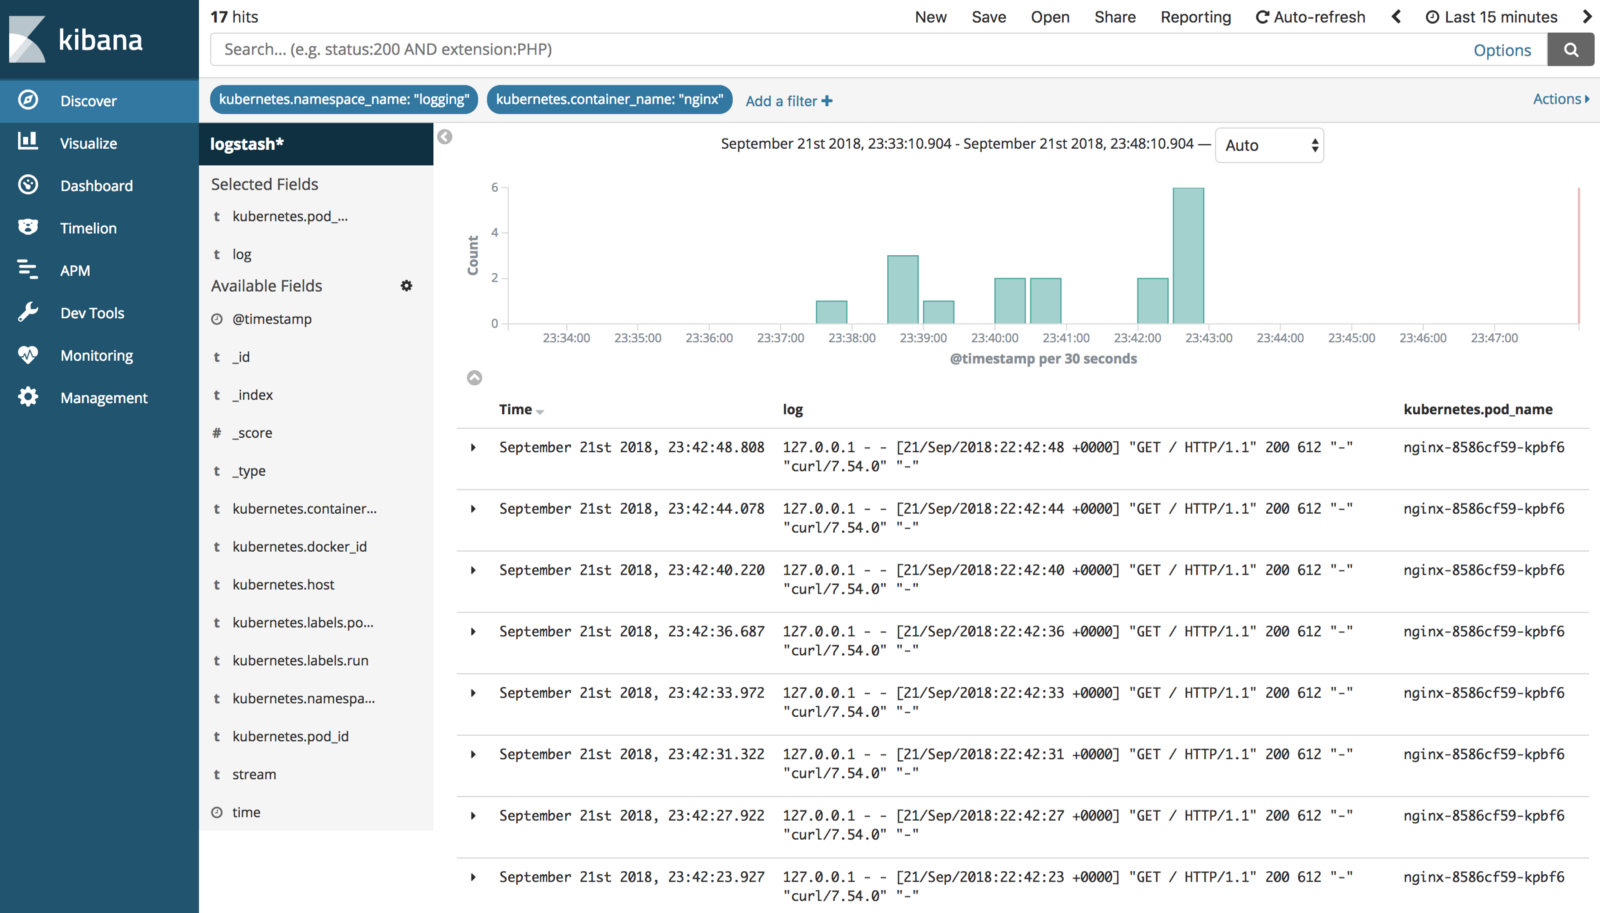The width and height of the screenshot is (1600, 913).
Task: Click the logstash* index pattern header
Action: [x=316, y=144]
